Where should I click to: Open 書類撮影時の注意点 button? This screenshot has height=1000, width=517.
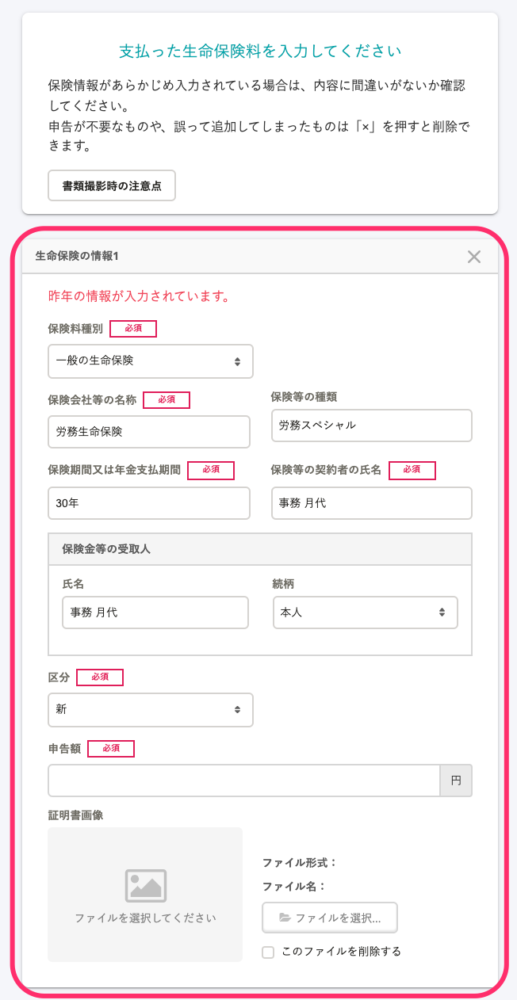coord(112,186)
